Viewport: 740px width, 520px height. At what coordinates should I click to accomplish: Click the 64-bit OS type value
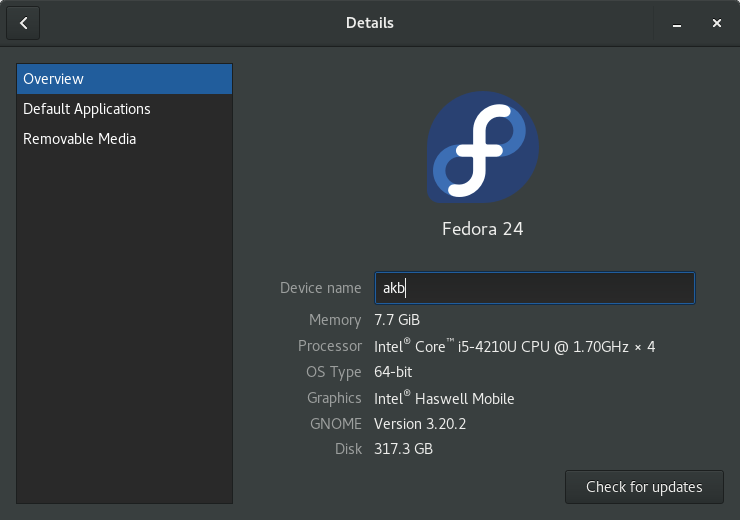(393, 372)
